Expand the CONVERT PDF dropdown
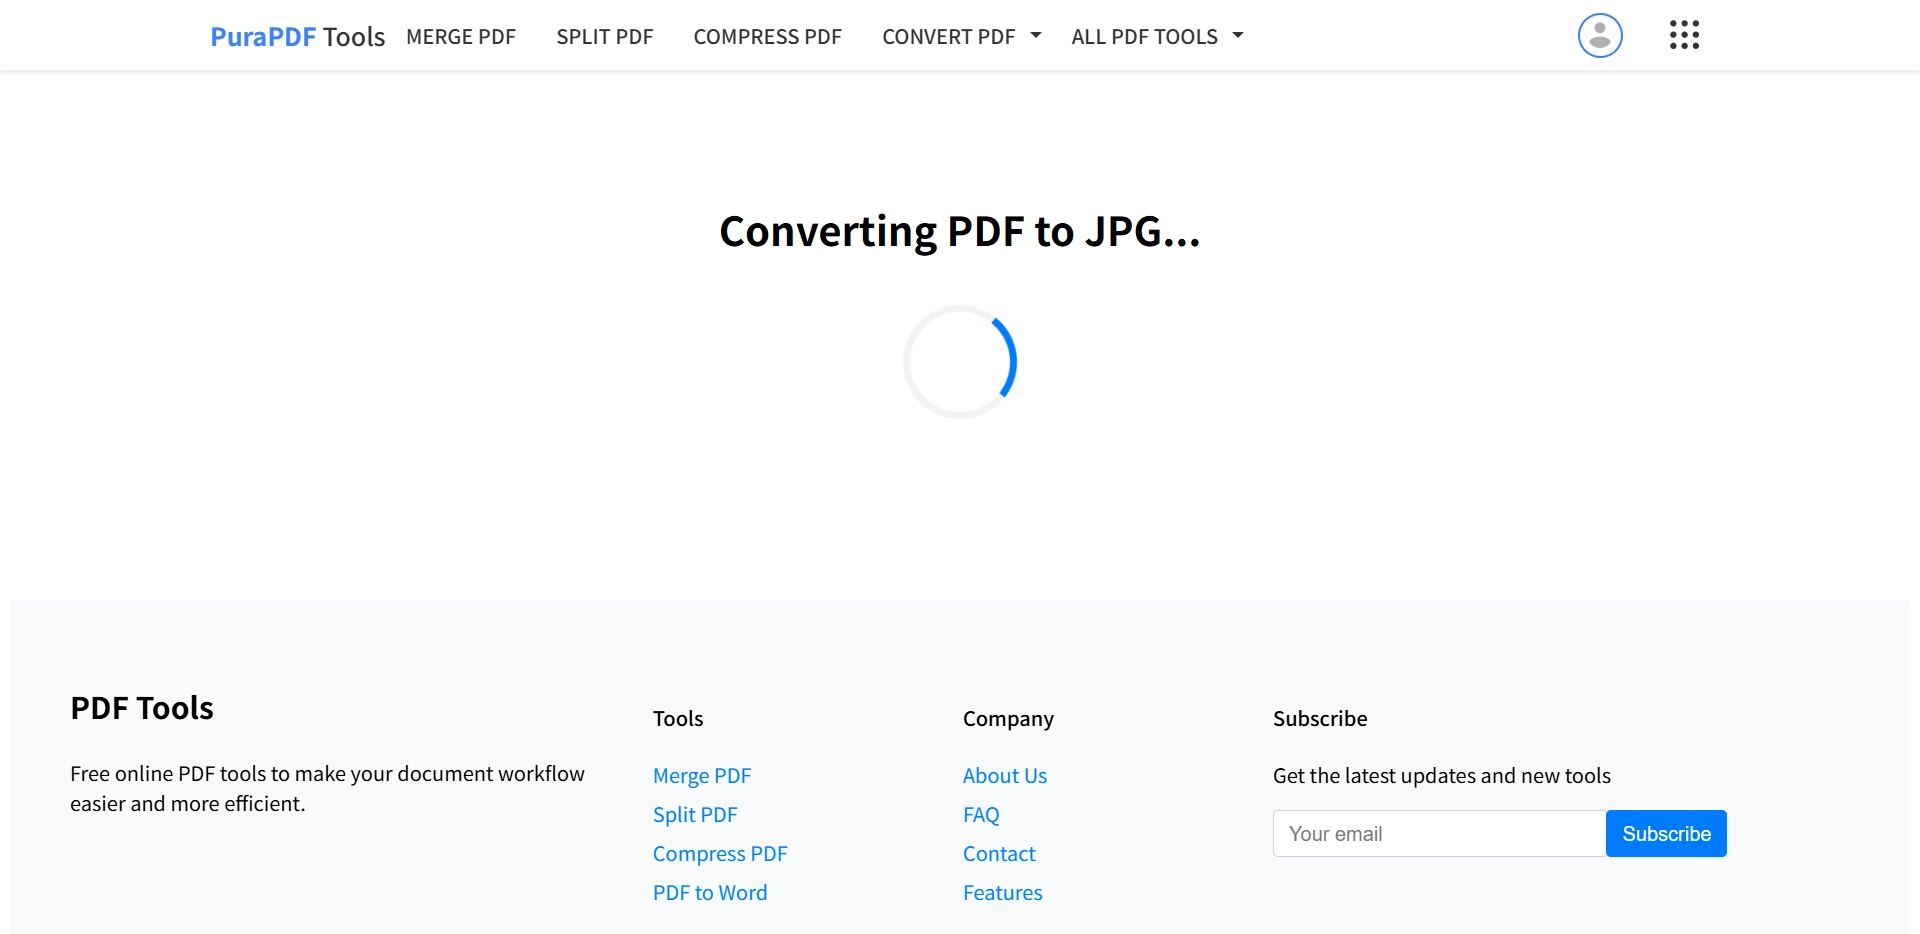 coord(948,36)
